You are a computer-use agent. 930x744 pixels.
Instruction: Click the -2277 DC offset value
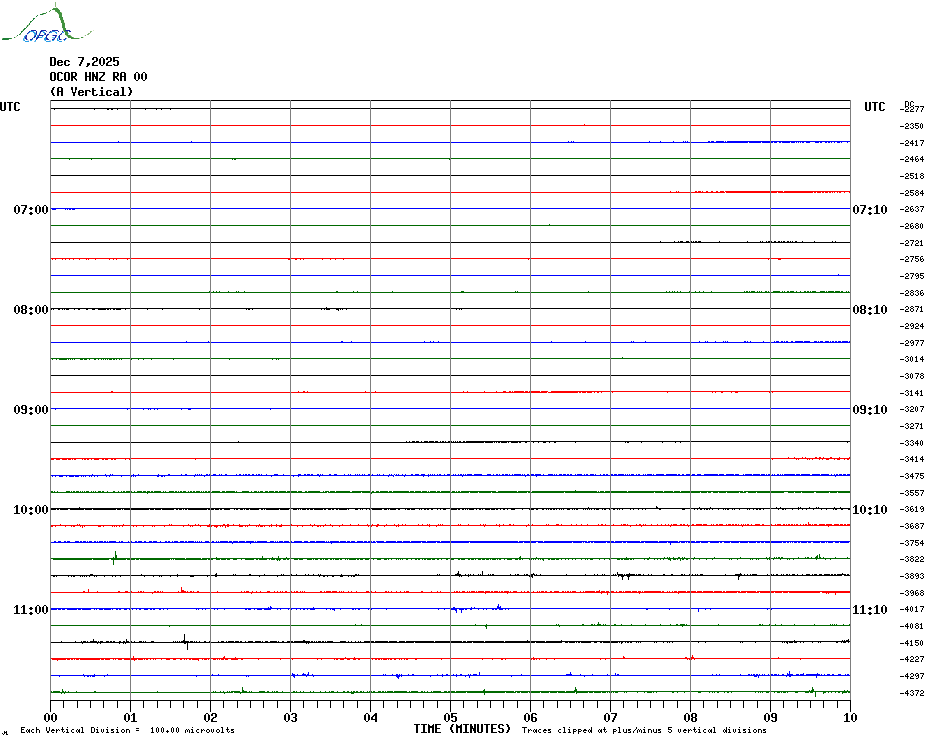pos(912,109)
